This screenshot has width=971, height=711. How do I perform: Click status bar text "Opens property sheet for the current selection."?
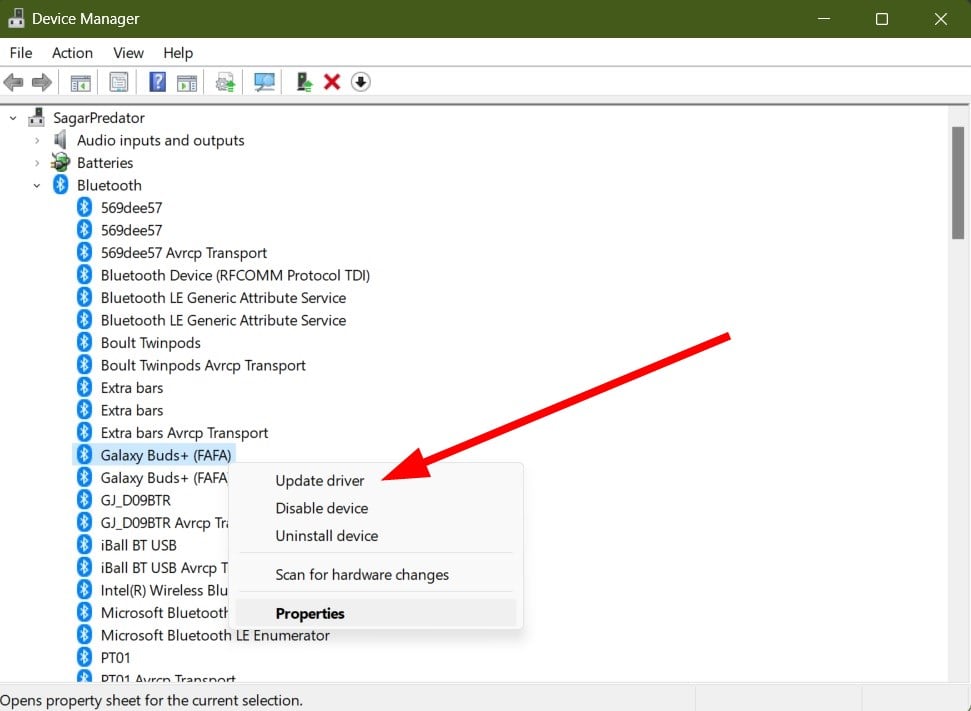(152, 700)
